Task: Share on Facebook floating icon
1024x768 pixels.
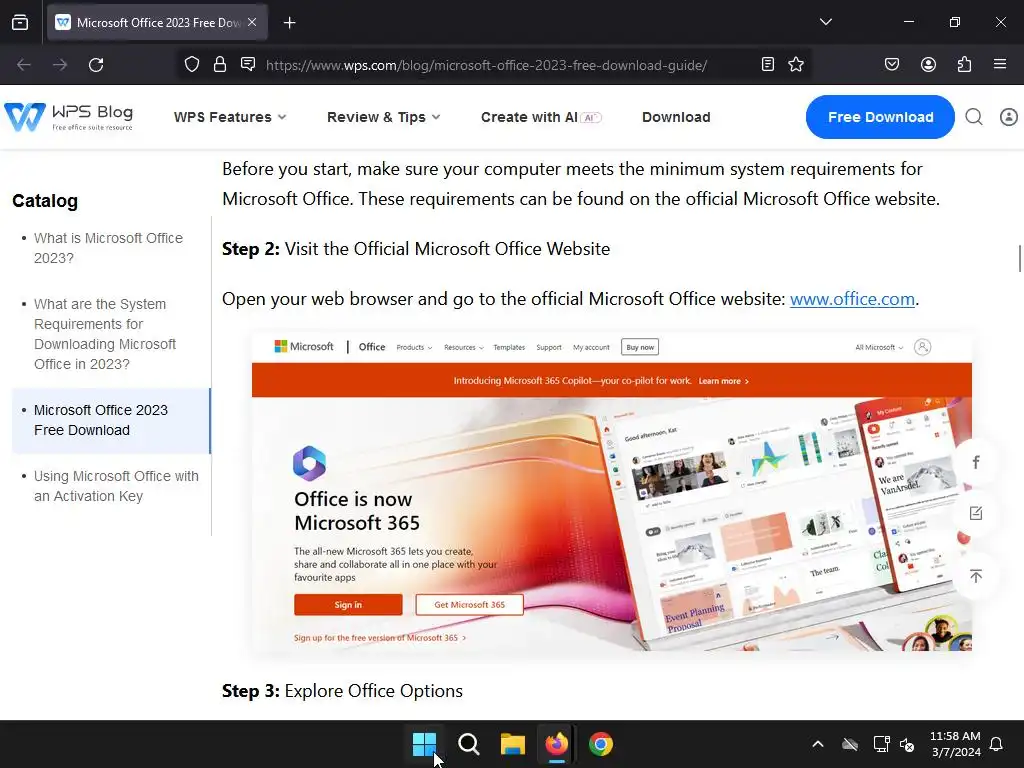Action: (976, 462)
